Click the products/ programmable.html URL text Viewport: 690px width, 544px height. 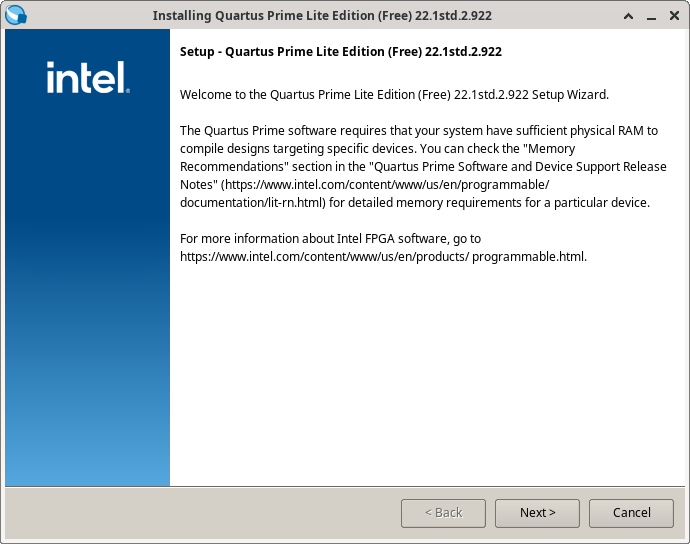pyautogui.click(x=383, y=257)
